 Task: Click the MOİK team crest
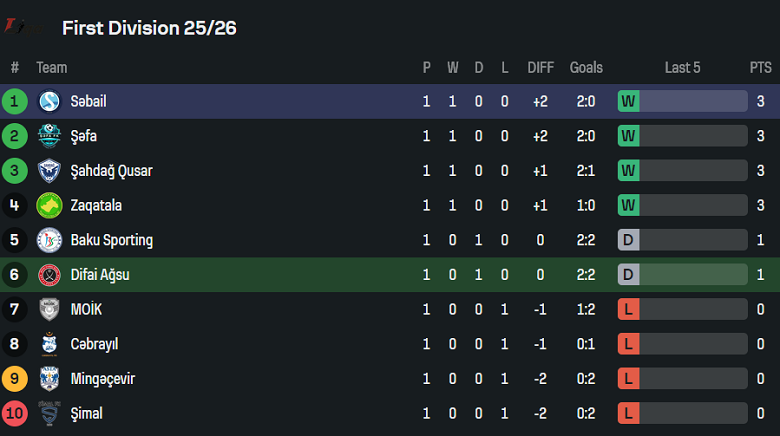click(x=49, y=309)
